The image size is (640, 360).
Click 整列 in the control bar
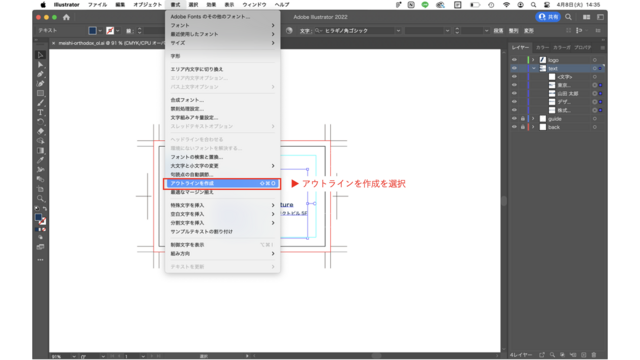513,31
